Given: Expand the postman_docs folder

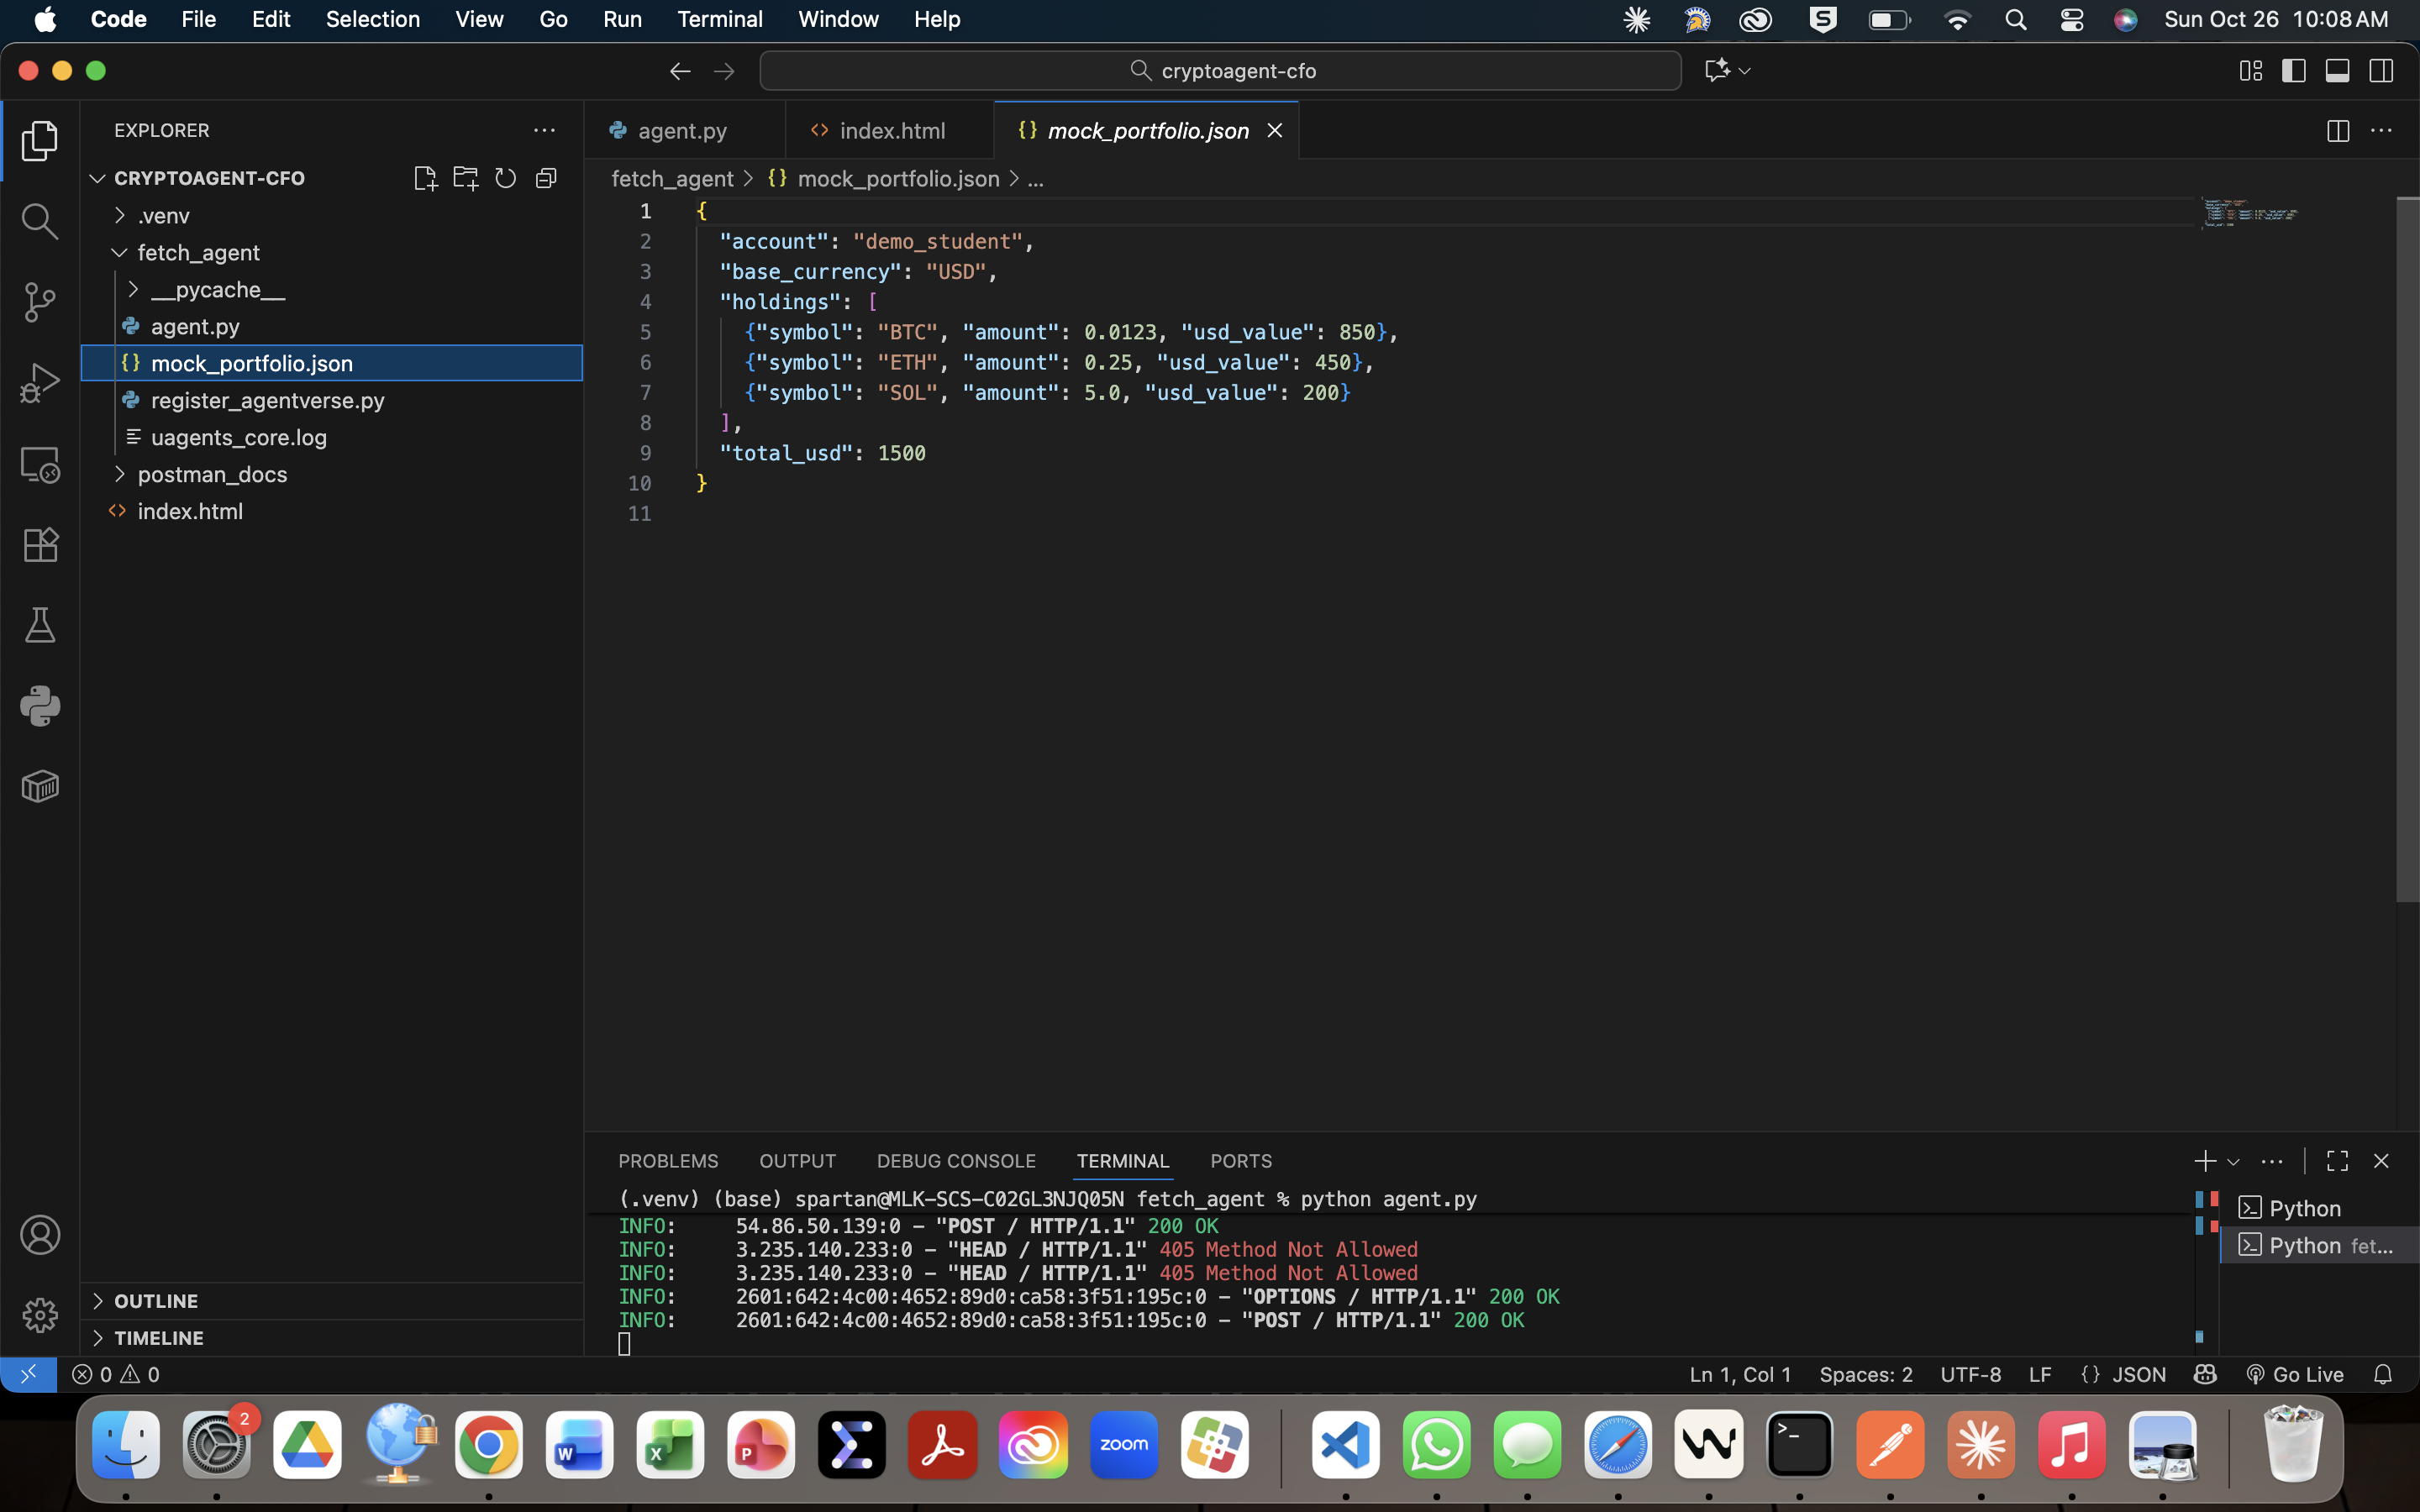Looking at the screenshot, I should 212,474.
